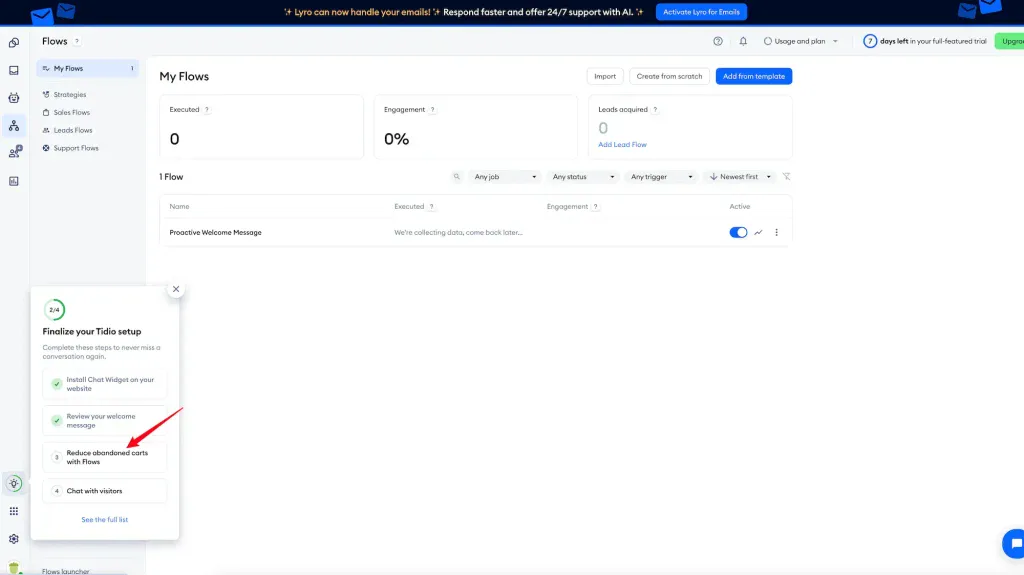Viewport: 1024px width, 575px height.
Task: Click the Upgrade button in header
Action: pos(1009,41)
